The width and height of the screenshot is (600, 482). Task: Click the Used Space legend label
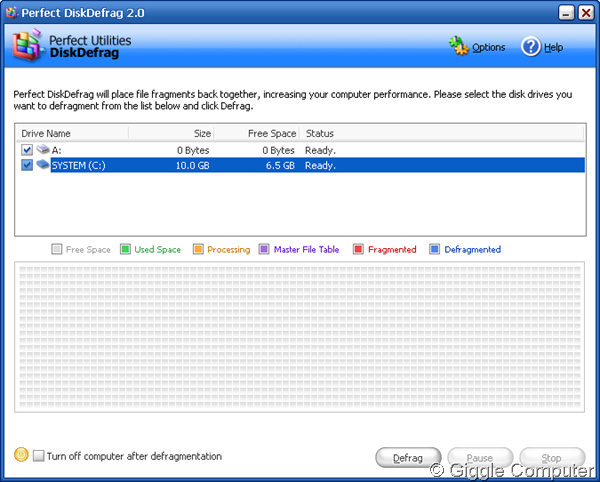coord(158,250)
